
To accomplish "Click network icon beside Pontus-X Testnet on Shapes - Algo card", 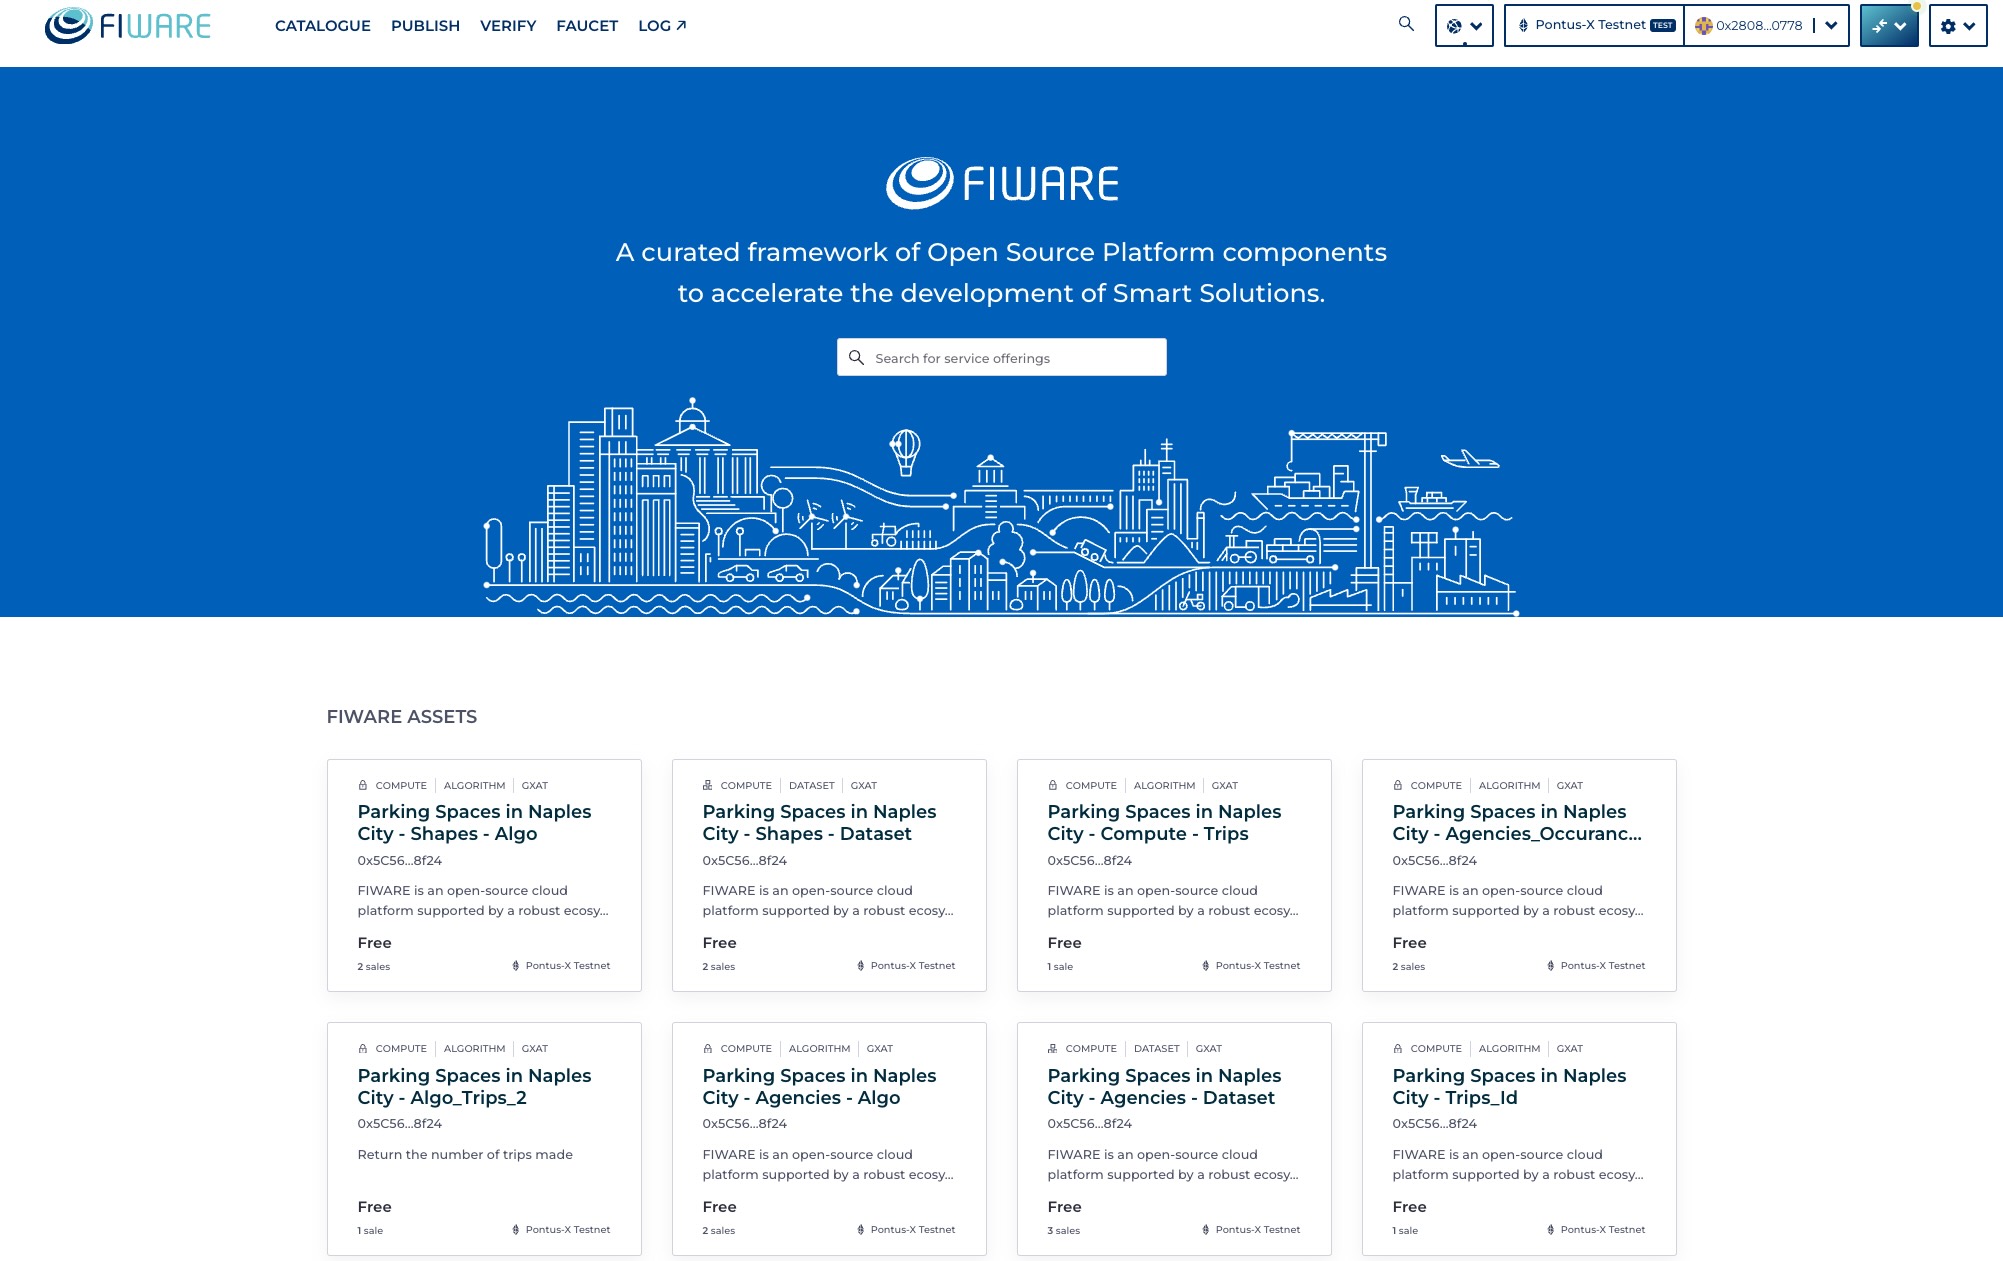I will [x=516, y=966].
